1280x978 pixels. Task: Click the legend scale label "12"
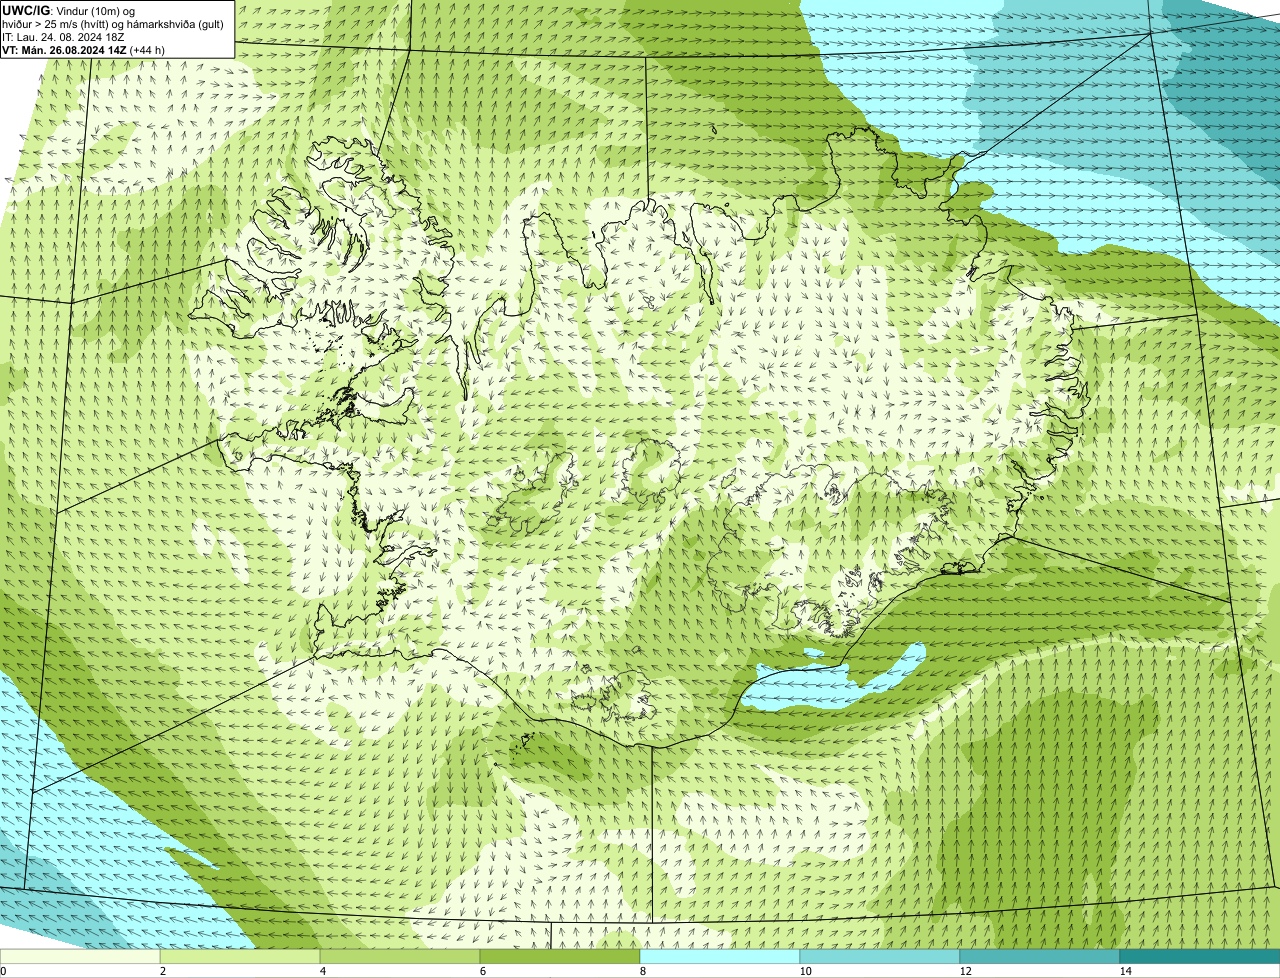(x=965, y=971)
